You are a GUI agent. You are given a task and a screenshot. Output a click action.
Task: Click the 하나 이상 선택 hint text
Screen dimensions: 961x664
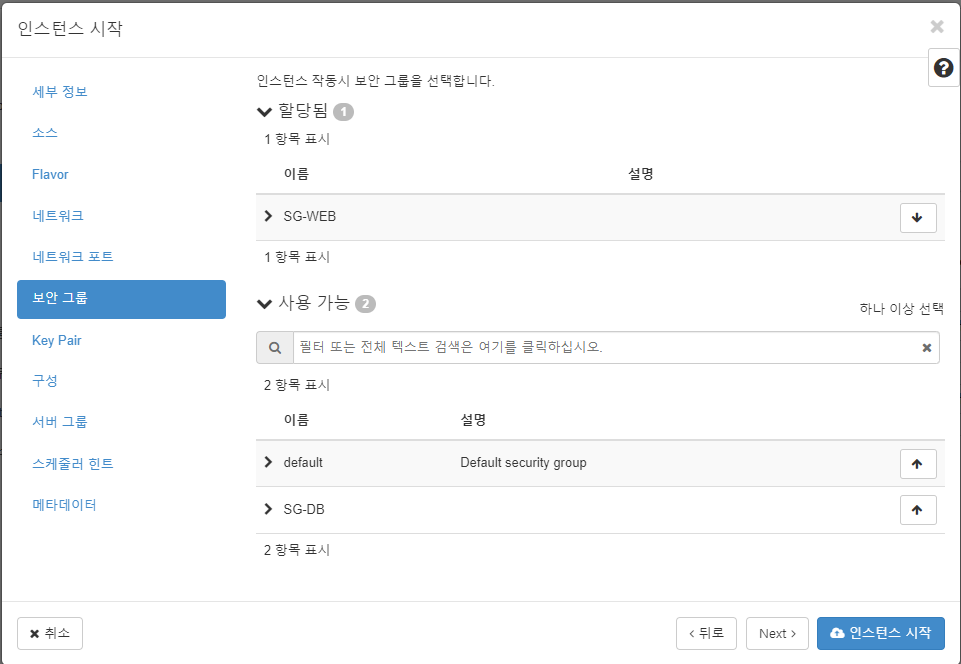902,308
